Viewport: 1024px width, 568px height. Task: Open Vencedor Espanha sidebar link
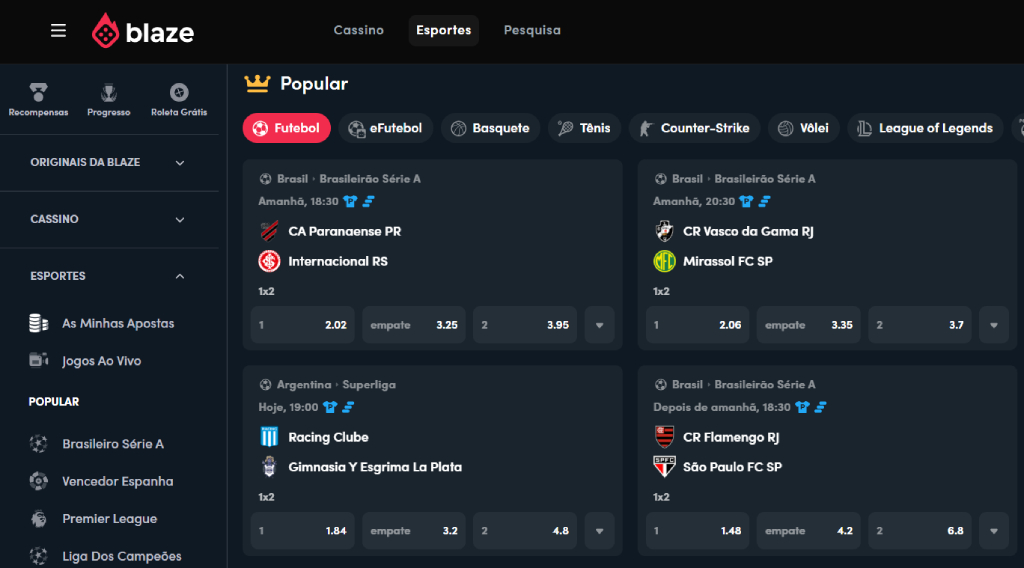click(118, 481)
